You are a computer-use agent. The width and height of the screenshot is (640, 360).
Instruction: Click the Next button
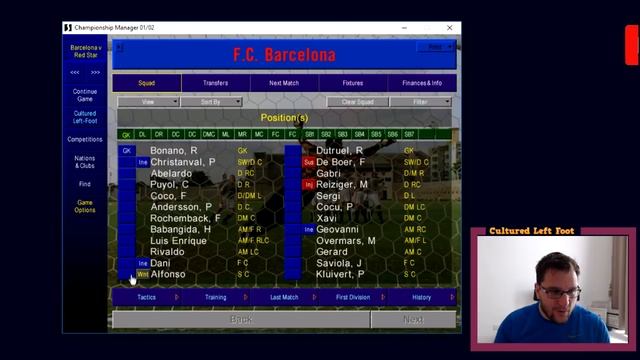pyautogui.click(x=413, y=319)
